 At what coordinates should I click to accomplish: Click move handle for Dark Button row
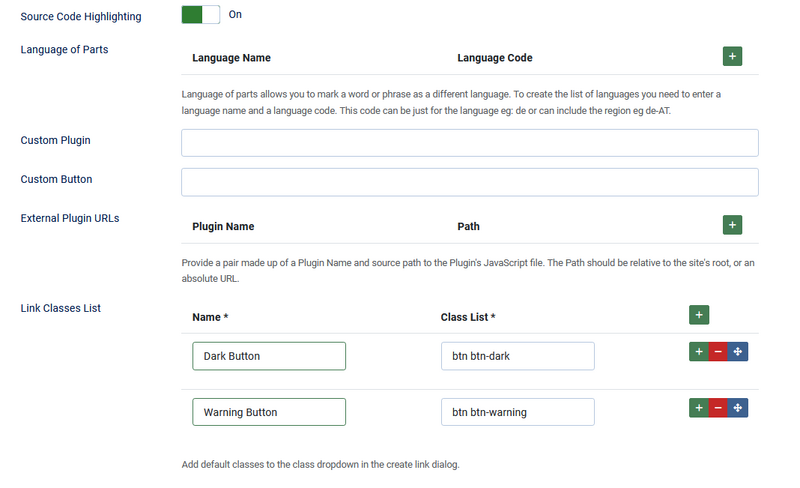737,352
